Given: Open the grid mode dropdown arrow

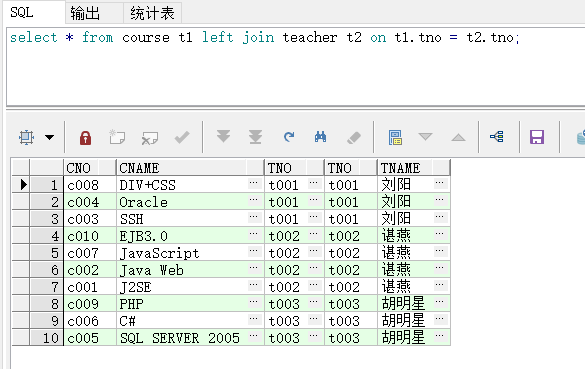Looking at the screenshot, I should pyautogui.click(x=50, y=137).
